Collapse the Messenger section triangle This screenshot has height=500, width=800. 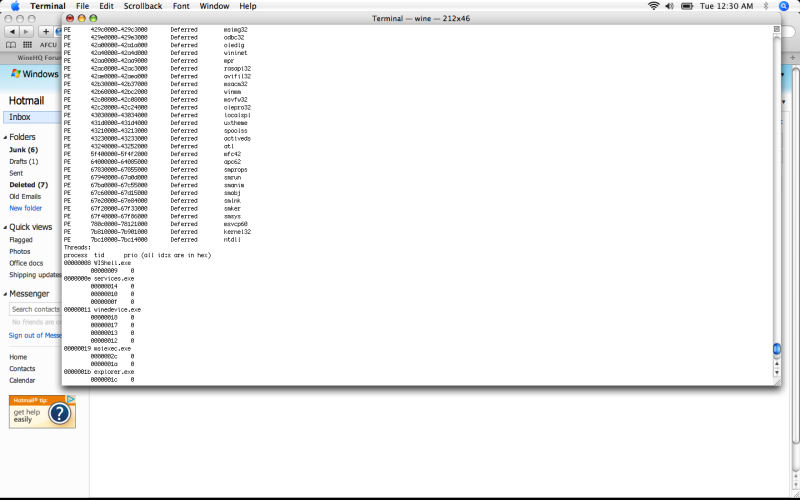(x=5, y=294)
